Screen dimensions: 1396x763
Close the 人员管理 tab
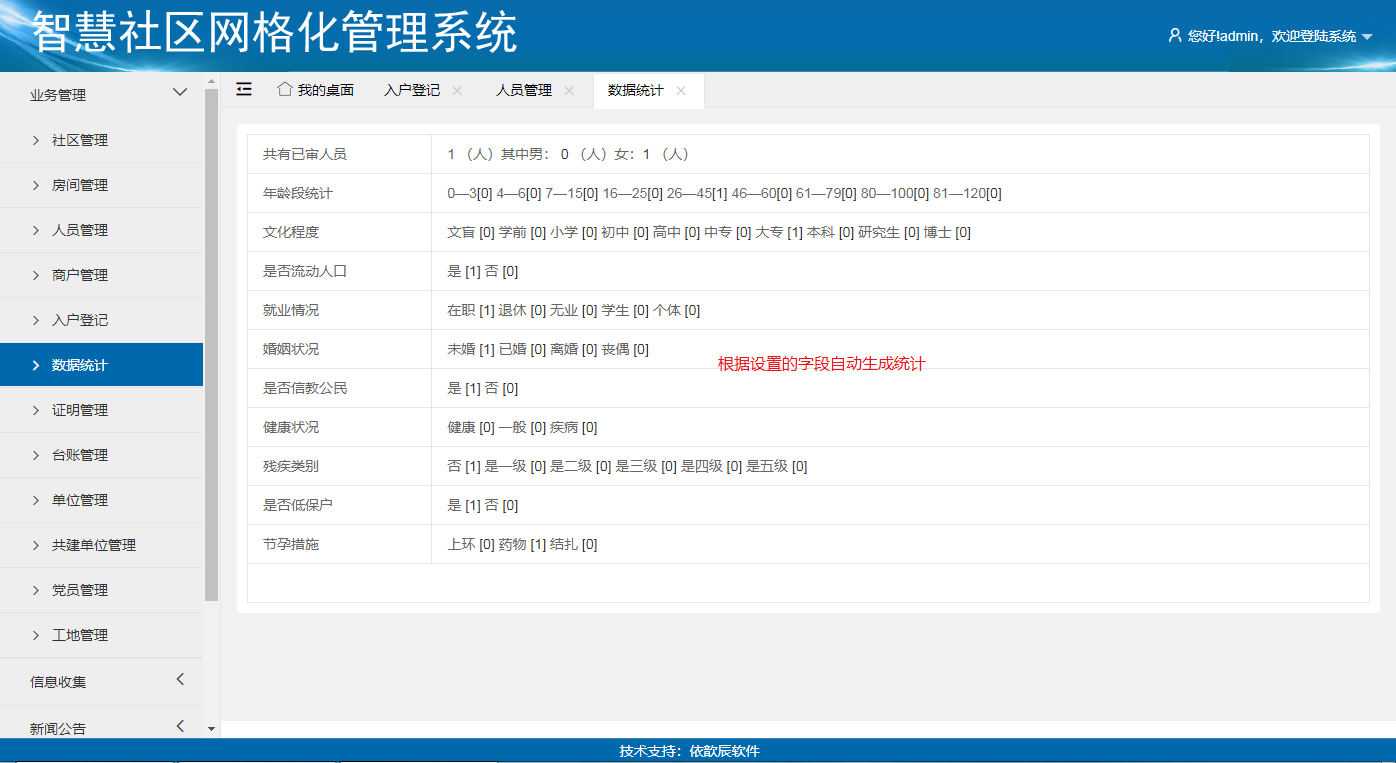(x=569, y=90)
